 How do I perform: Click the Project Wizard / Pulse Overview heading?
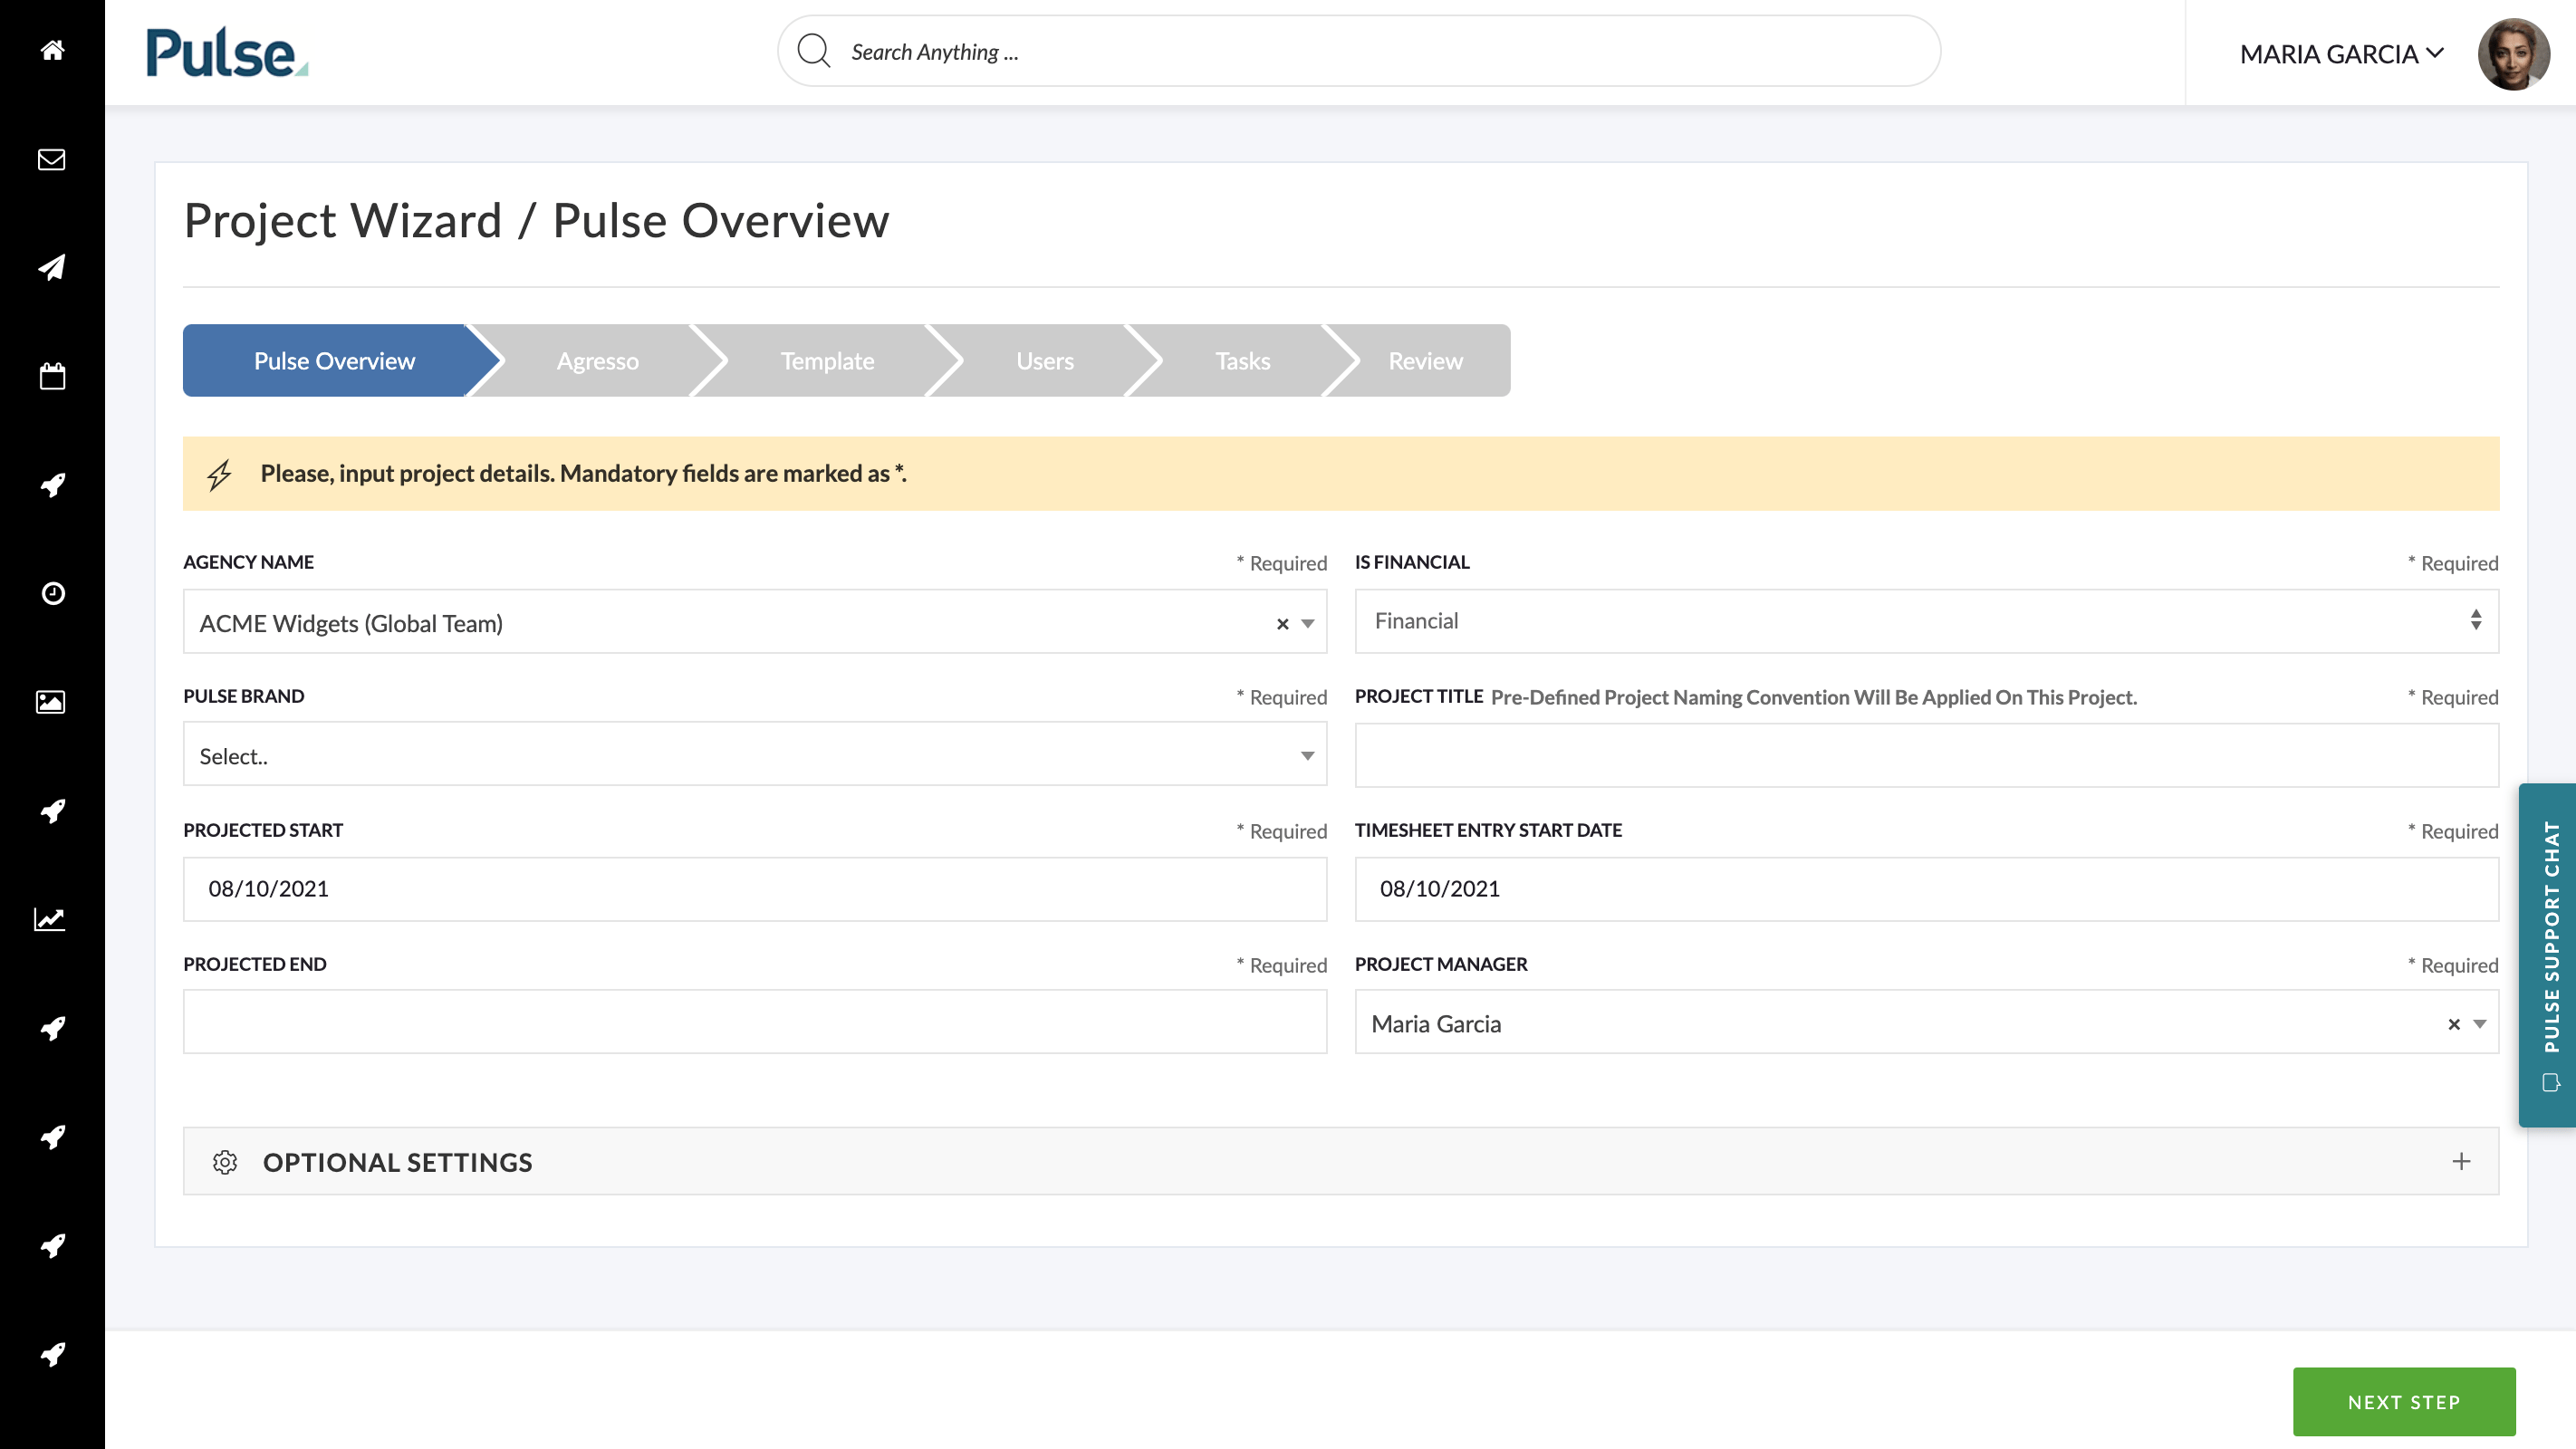tap(536, 221)
